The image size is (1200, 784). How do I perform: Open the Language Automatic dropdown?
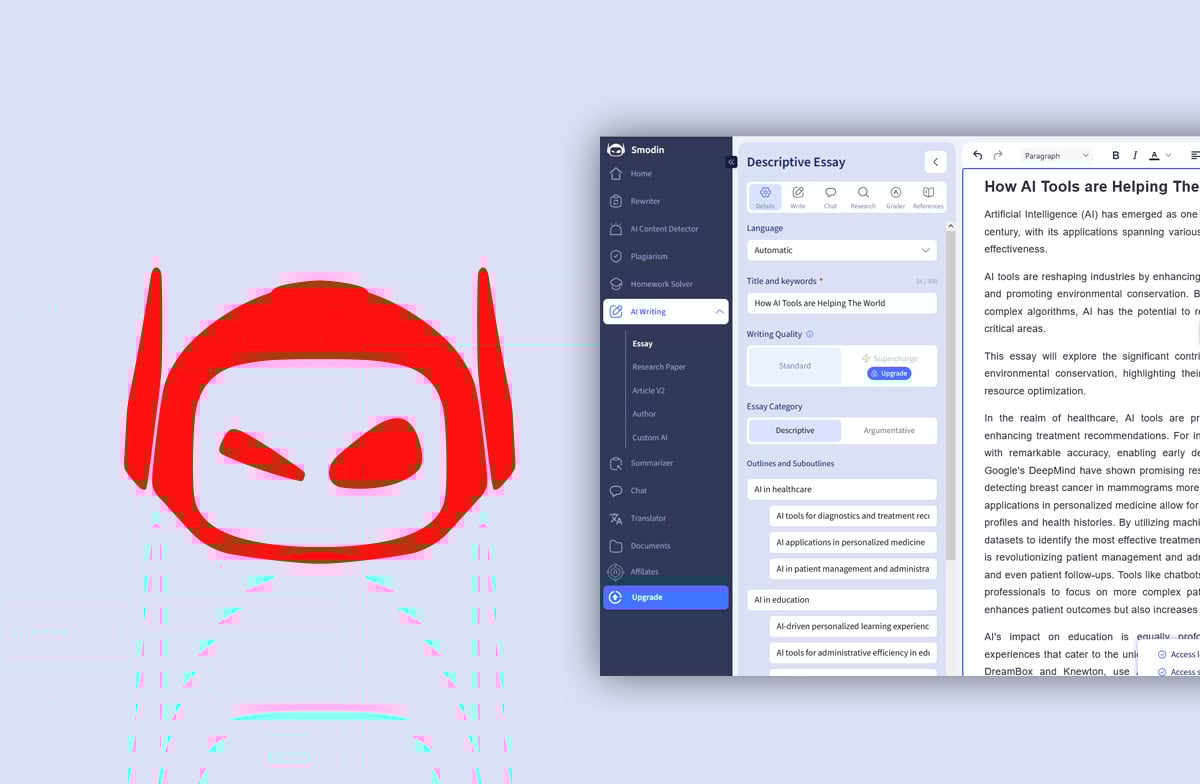tap(842, 250)
